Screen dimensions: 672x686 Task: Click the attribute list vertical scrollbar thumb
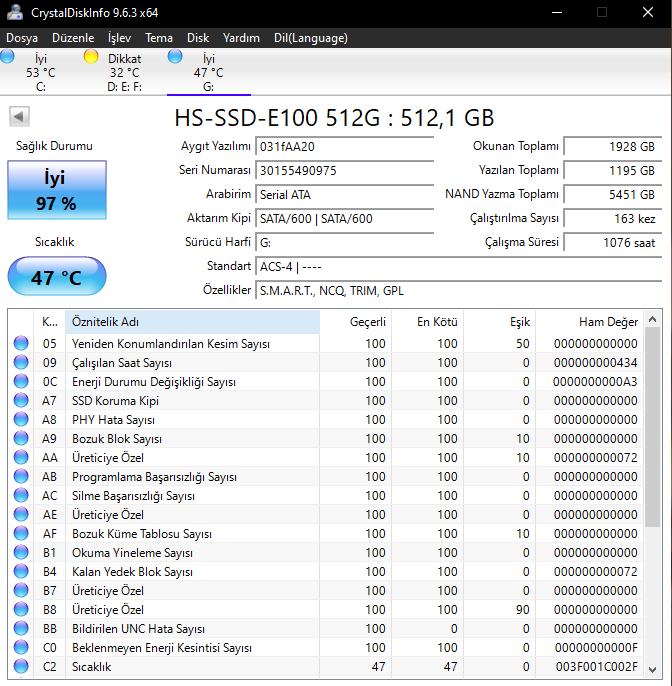click(653, 427)
